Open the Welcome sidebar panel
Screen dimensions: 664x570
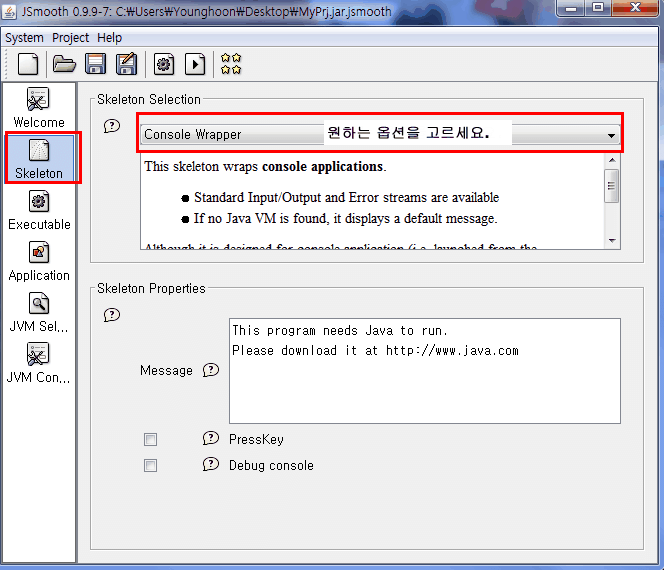click(39, 108)
